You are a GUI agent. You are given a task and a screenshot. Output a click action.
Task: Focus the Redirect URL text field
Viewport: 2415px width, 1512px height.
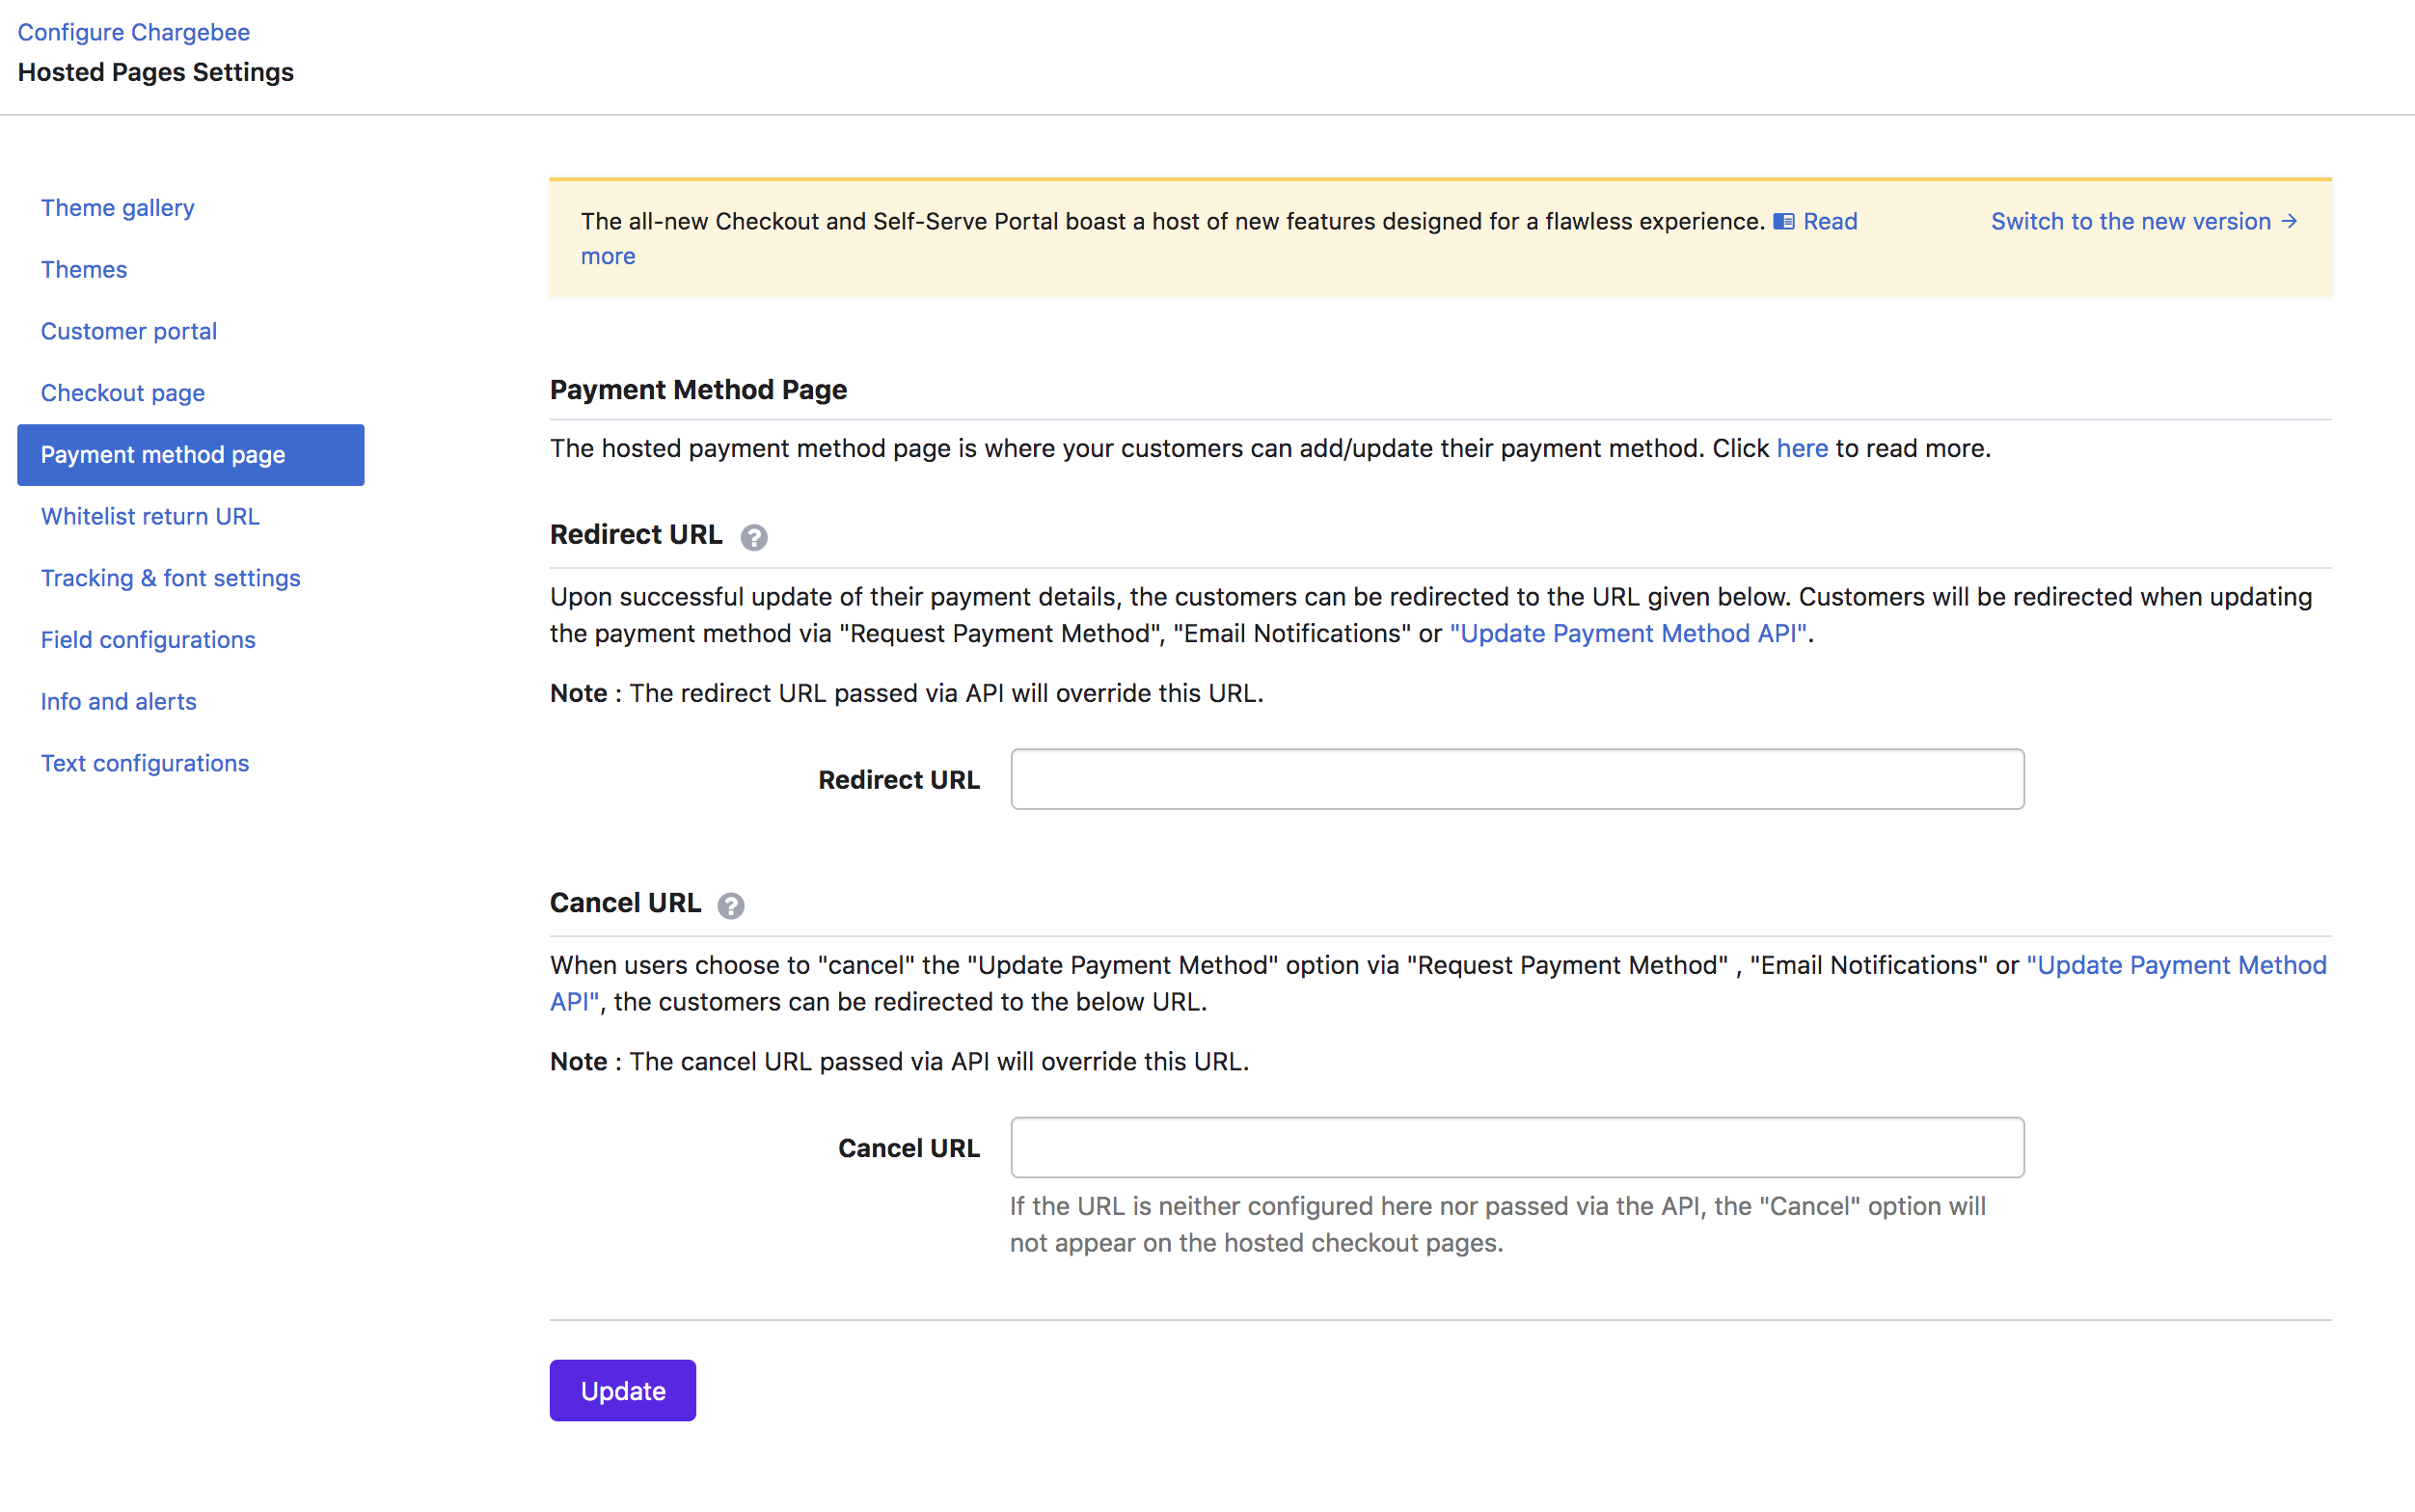tap(1516, 779)
